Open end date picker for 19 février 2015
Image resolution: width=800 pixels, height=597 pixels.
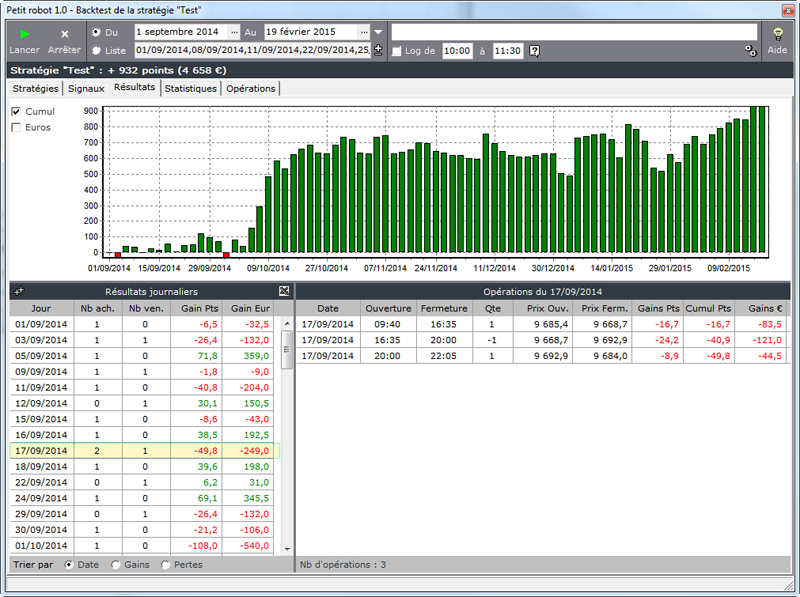364,32
